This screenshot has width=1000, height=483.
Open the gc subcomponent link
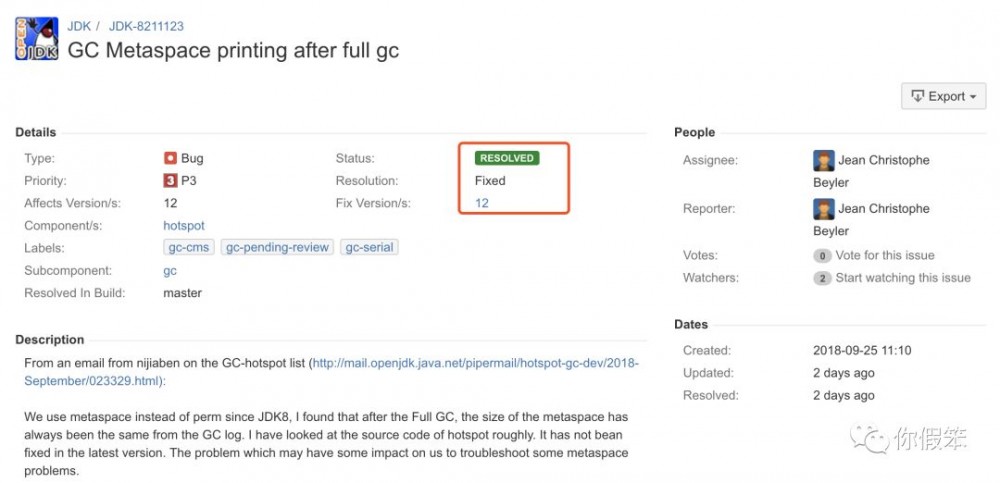click(x=170, y=270)
